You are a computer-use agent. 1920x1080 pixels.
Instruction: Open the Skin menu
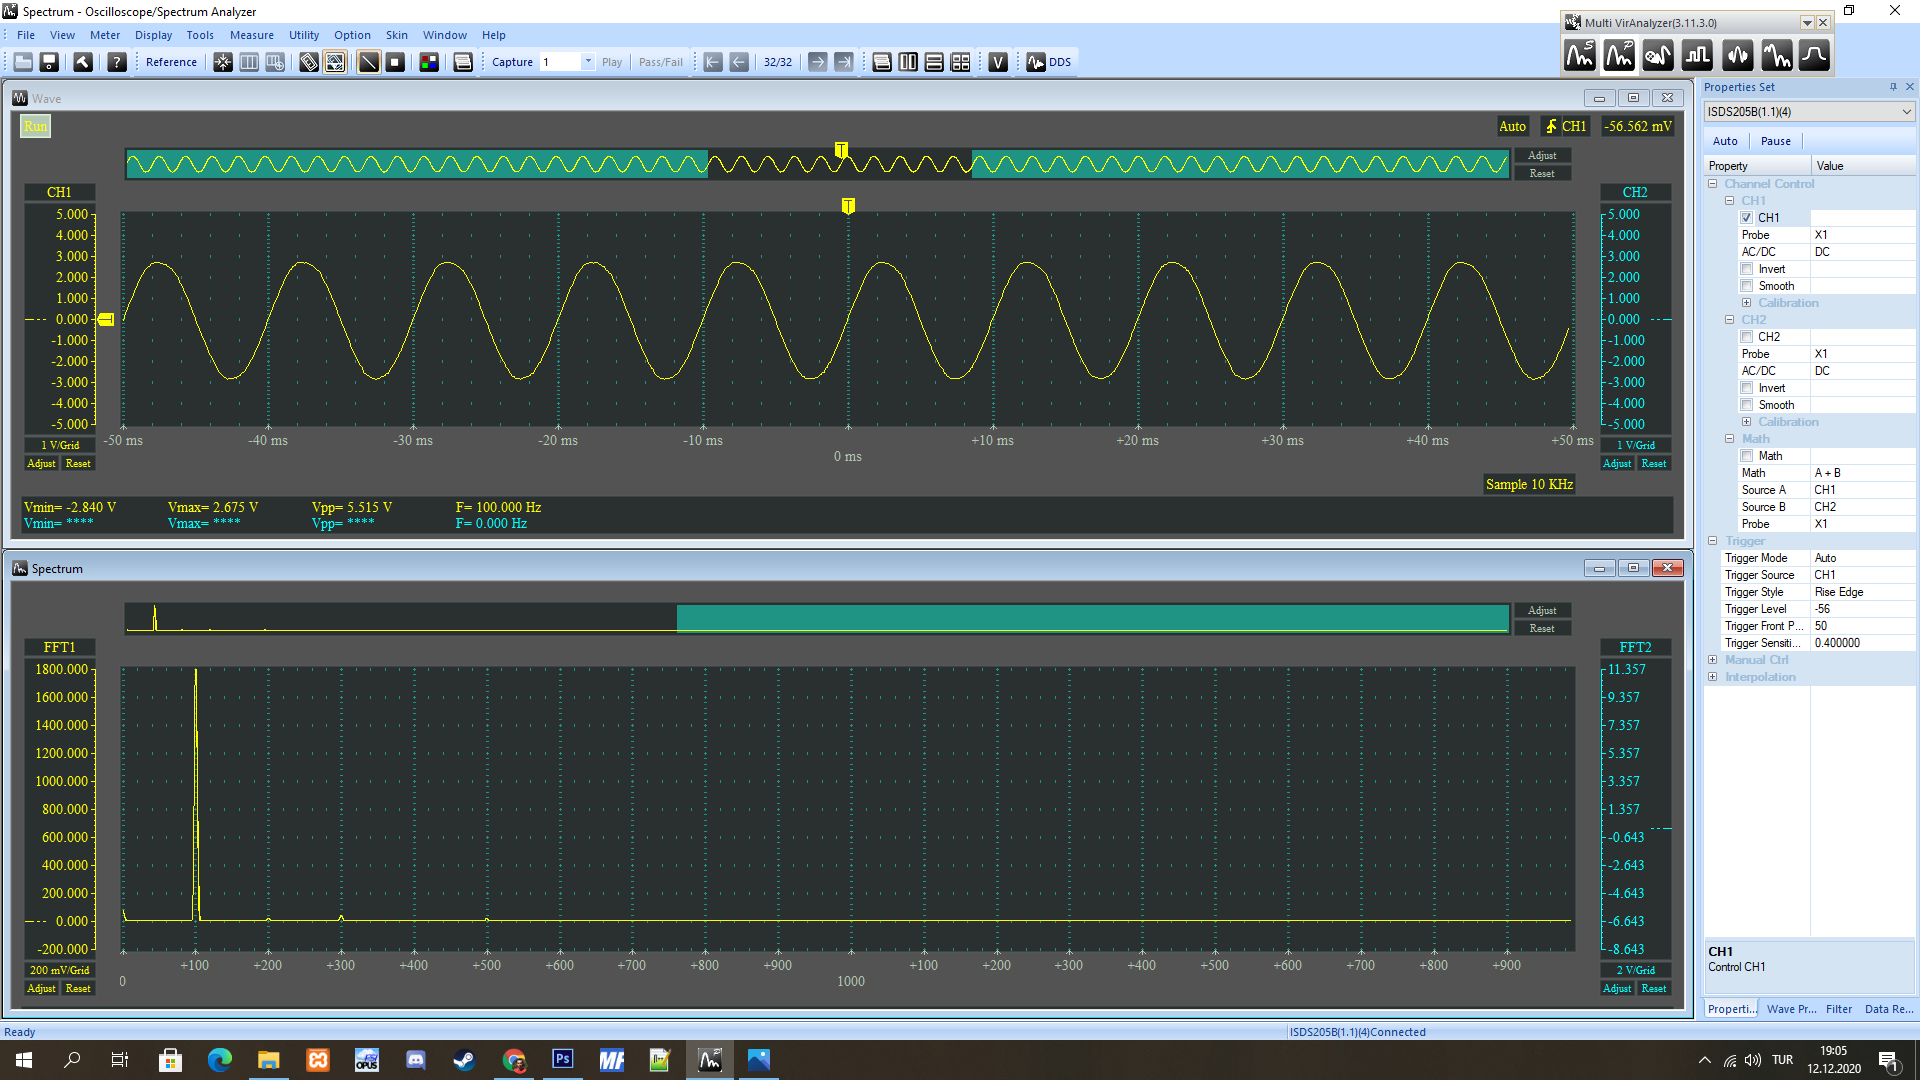tap(397, 35)
